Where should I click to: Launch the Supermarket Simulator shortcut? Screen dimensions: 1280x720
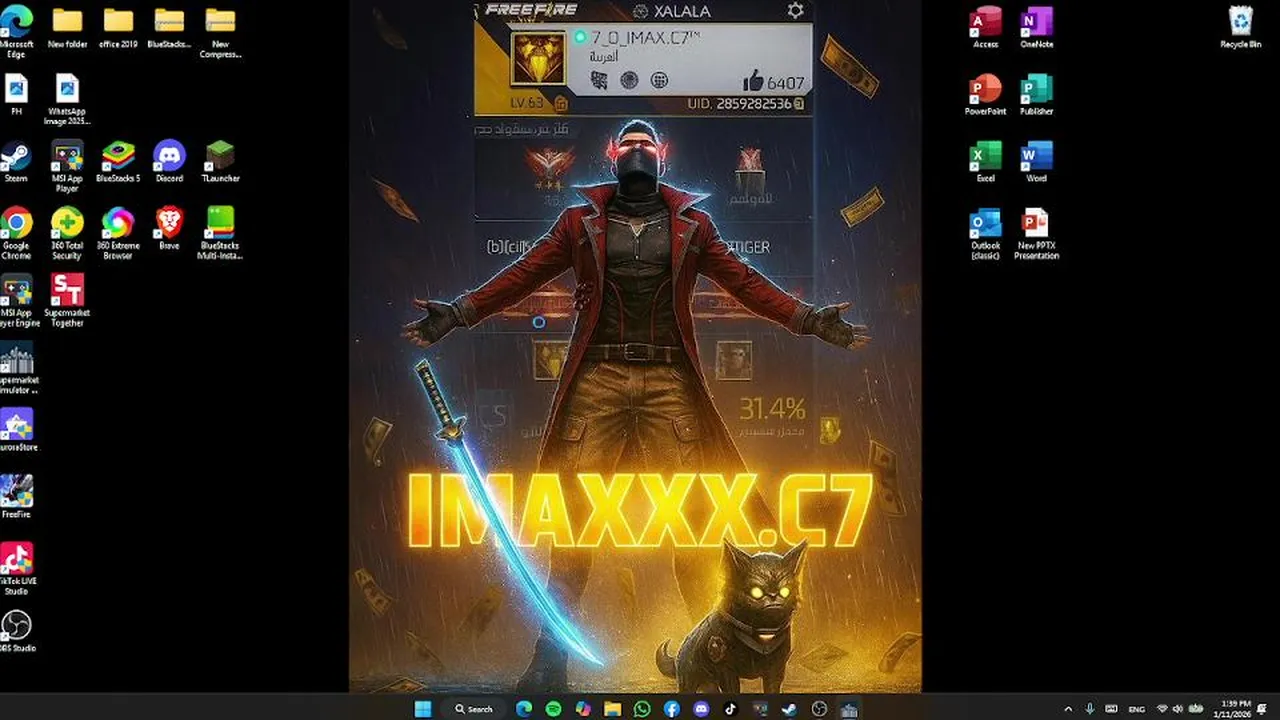click(x=17, y=367)
